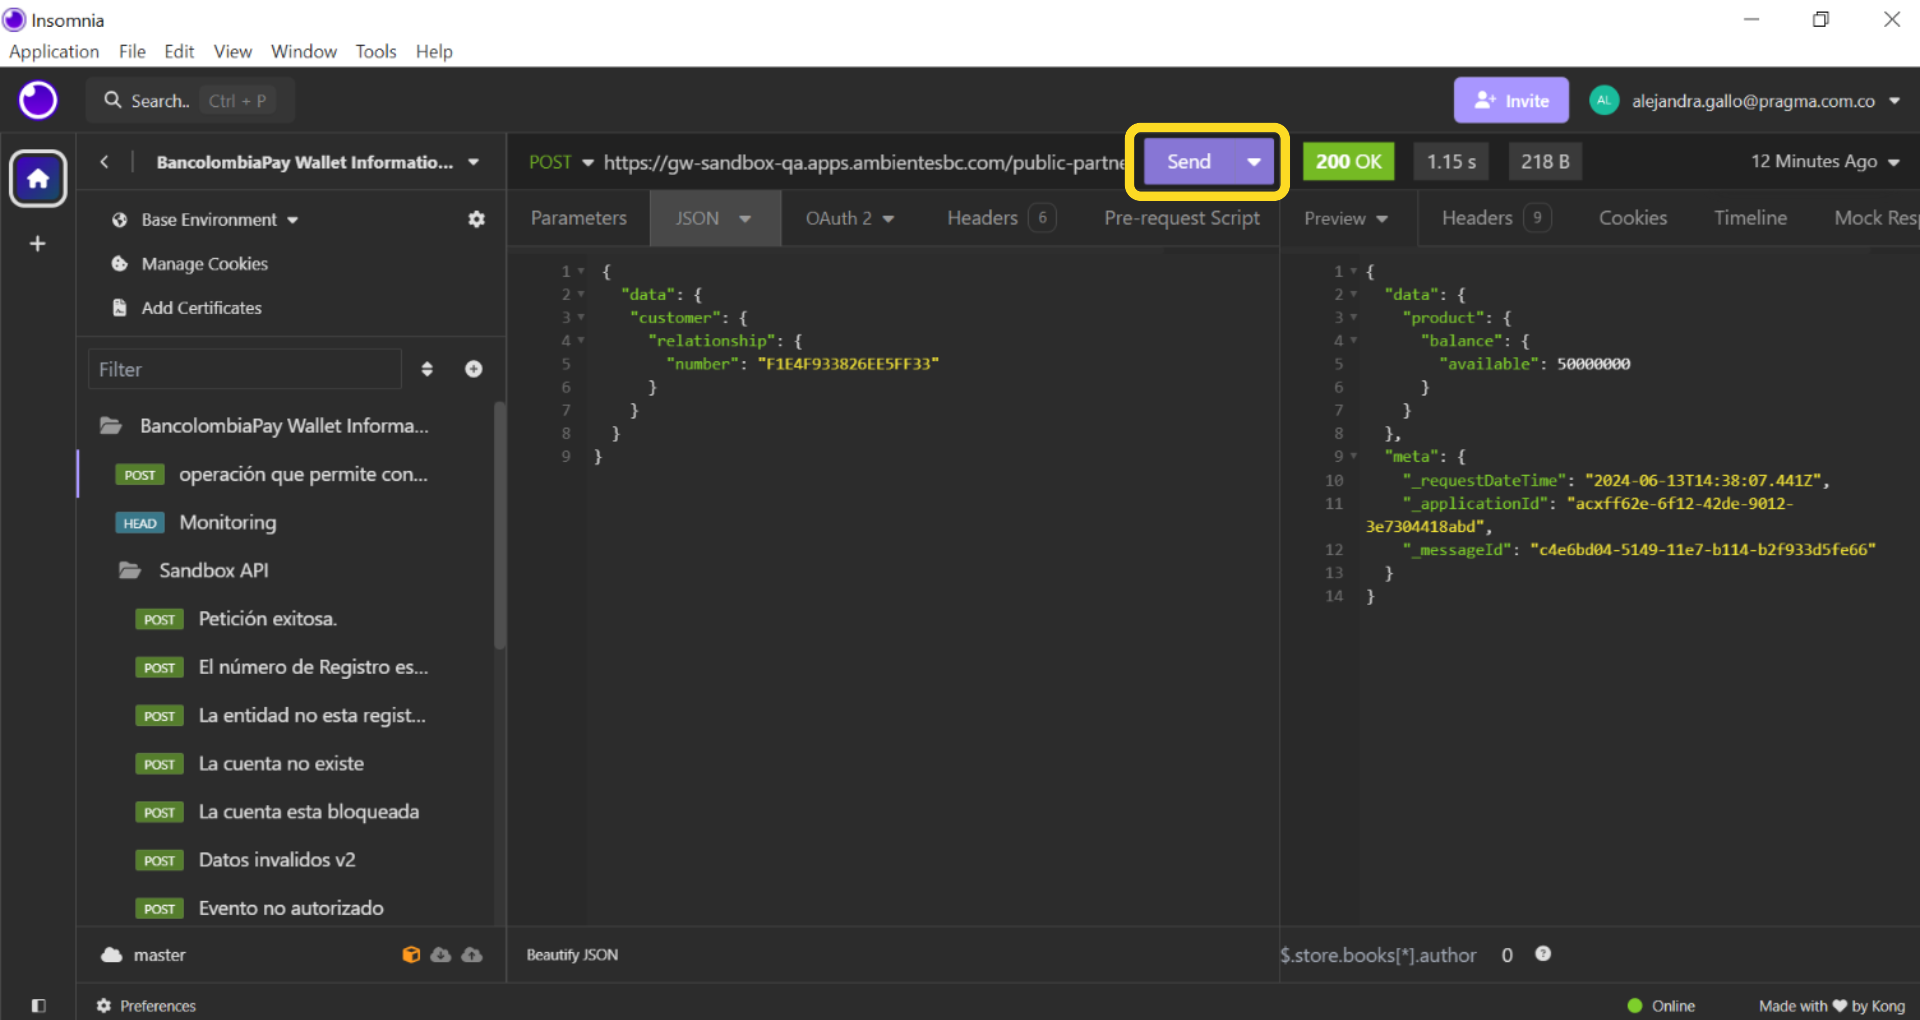Select the Monitoring HEAD request
The image size is (1920, 1020).
tap(228, 523)
